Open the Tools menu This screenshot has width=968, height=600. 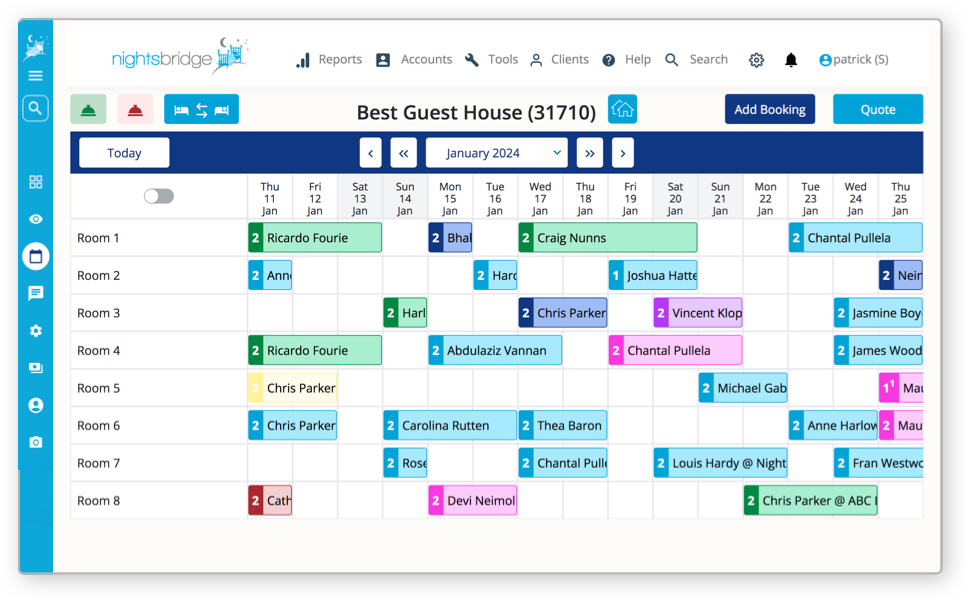point(502,59)
